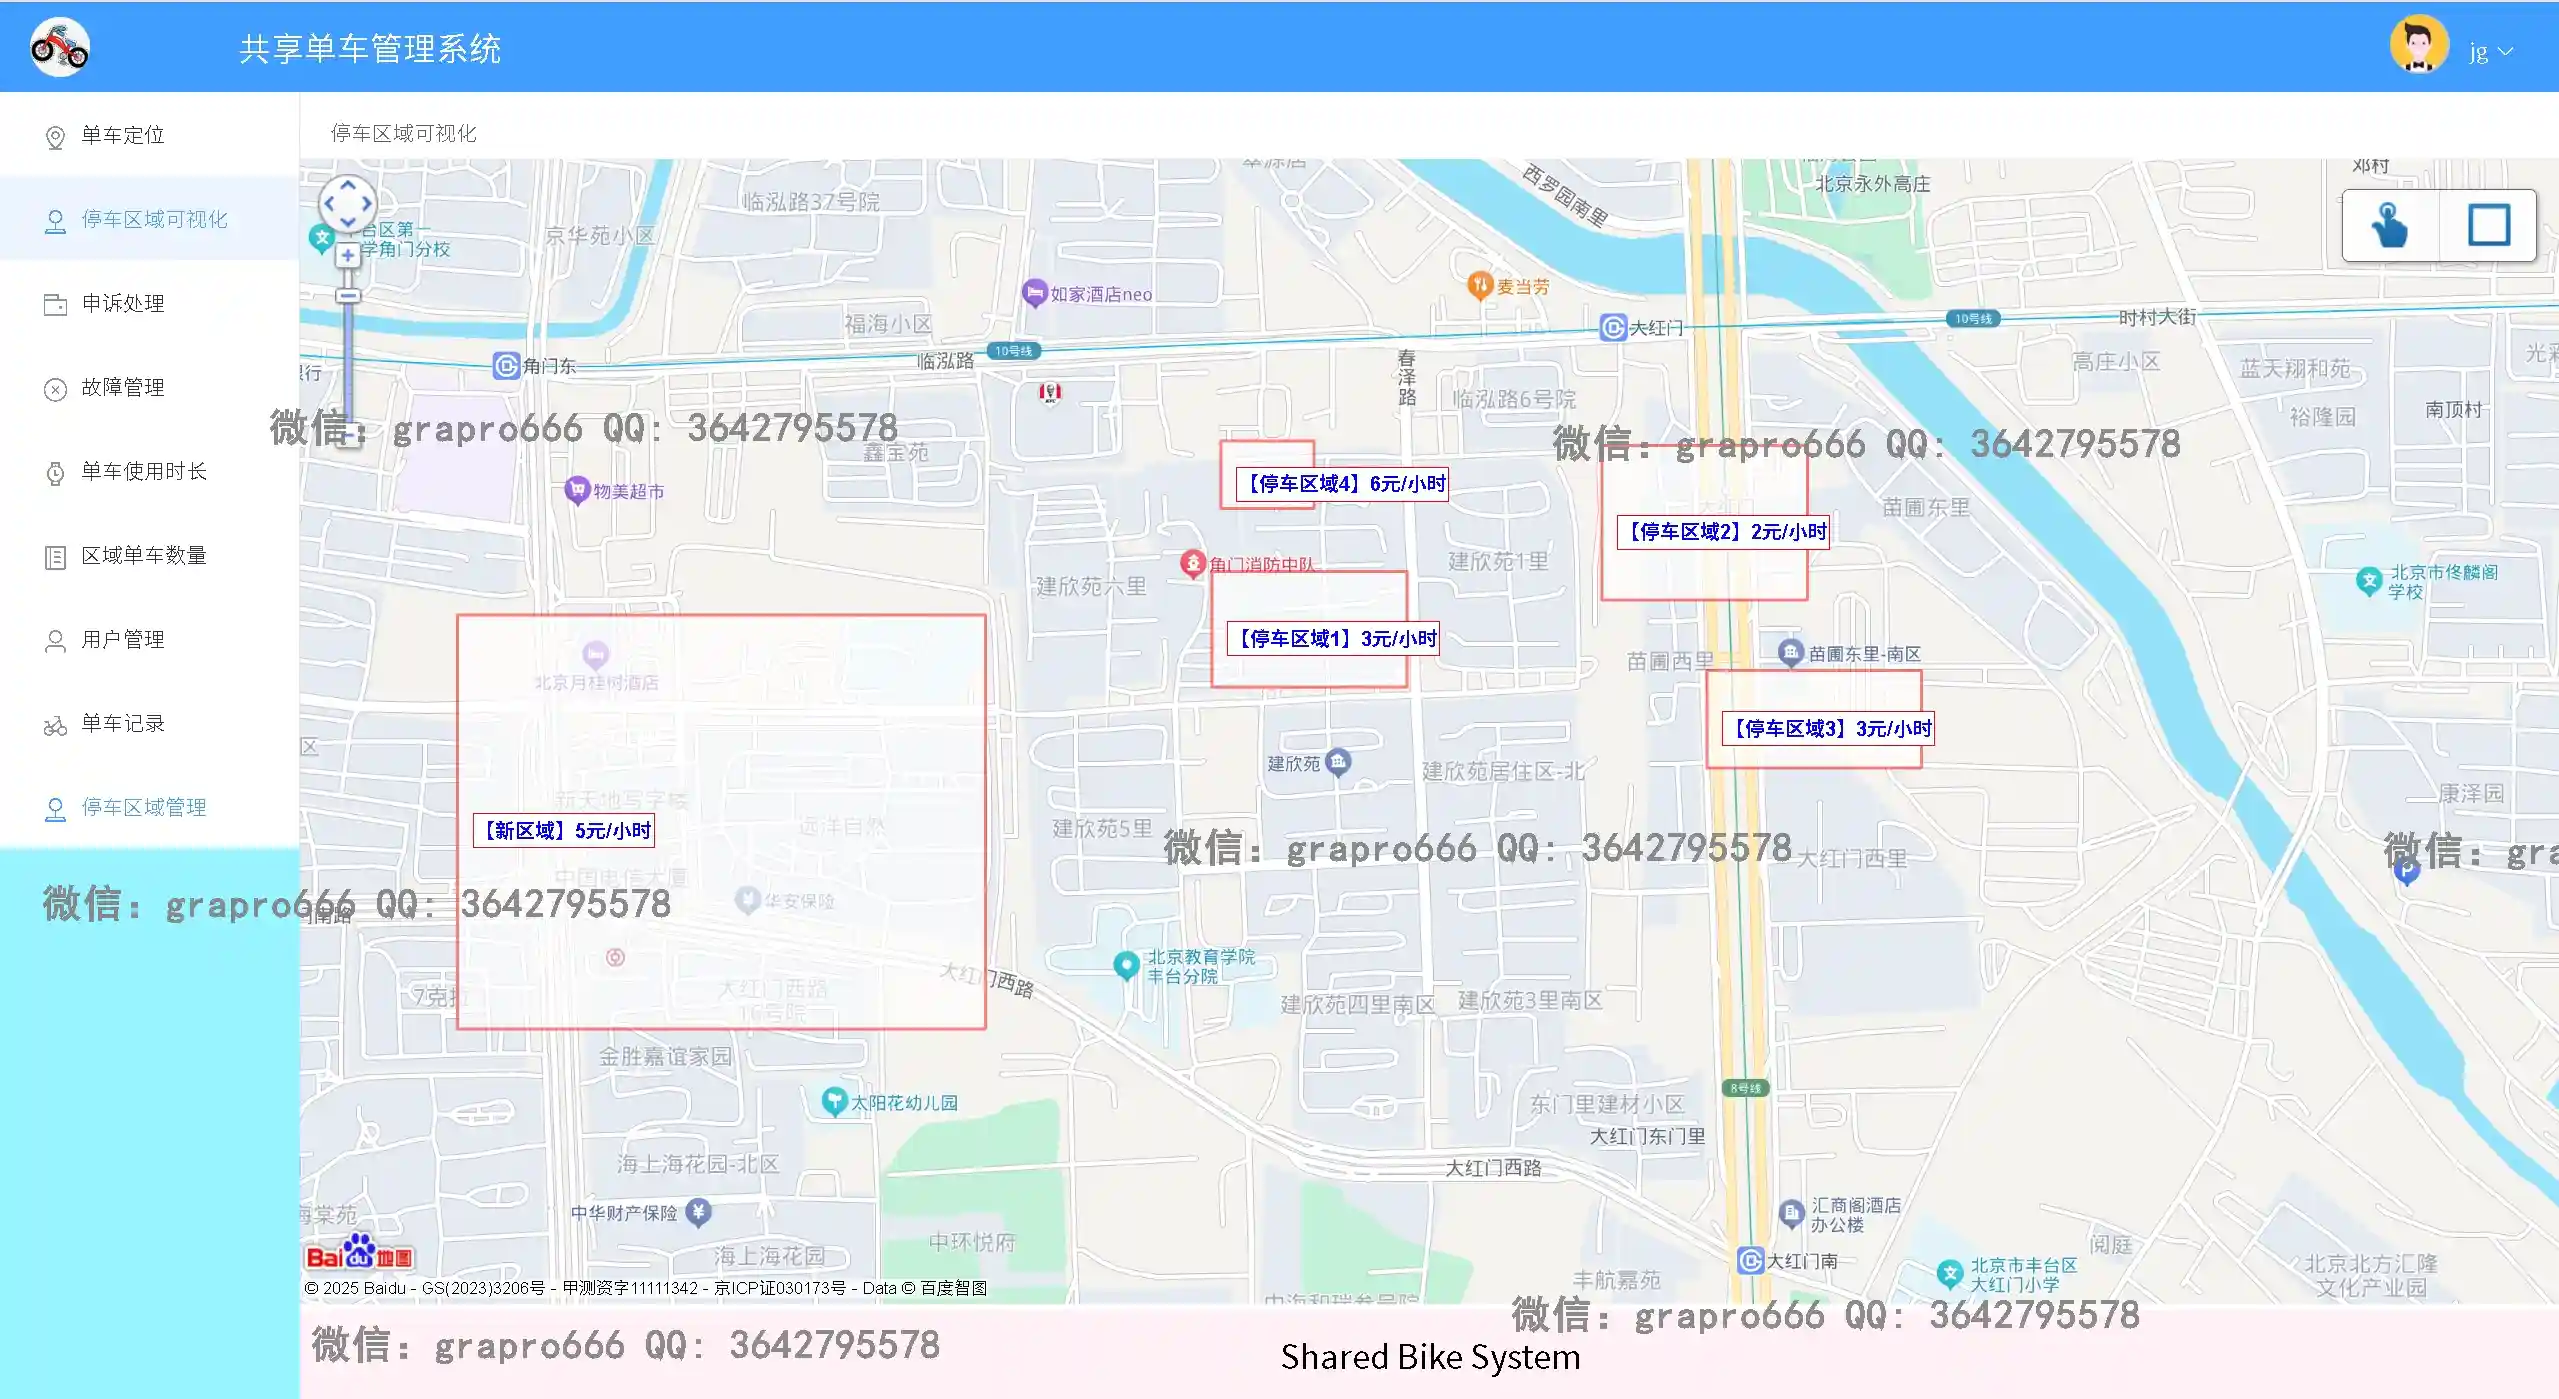Open 申诉处理 menu item
This screenshot has width=2559, height=1399.
click(122, 303)
